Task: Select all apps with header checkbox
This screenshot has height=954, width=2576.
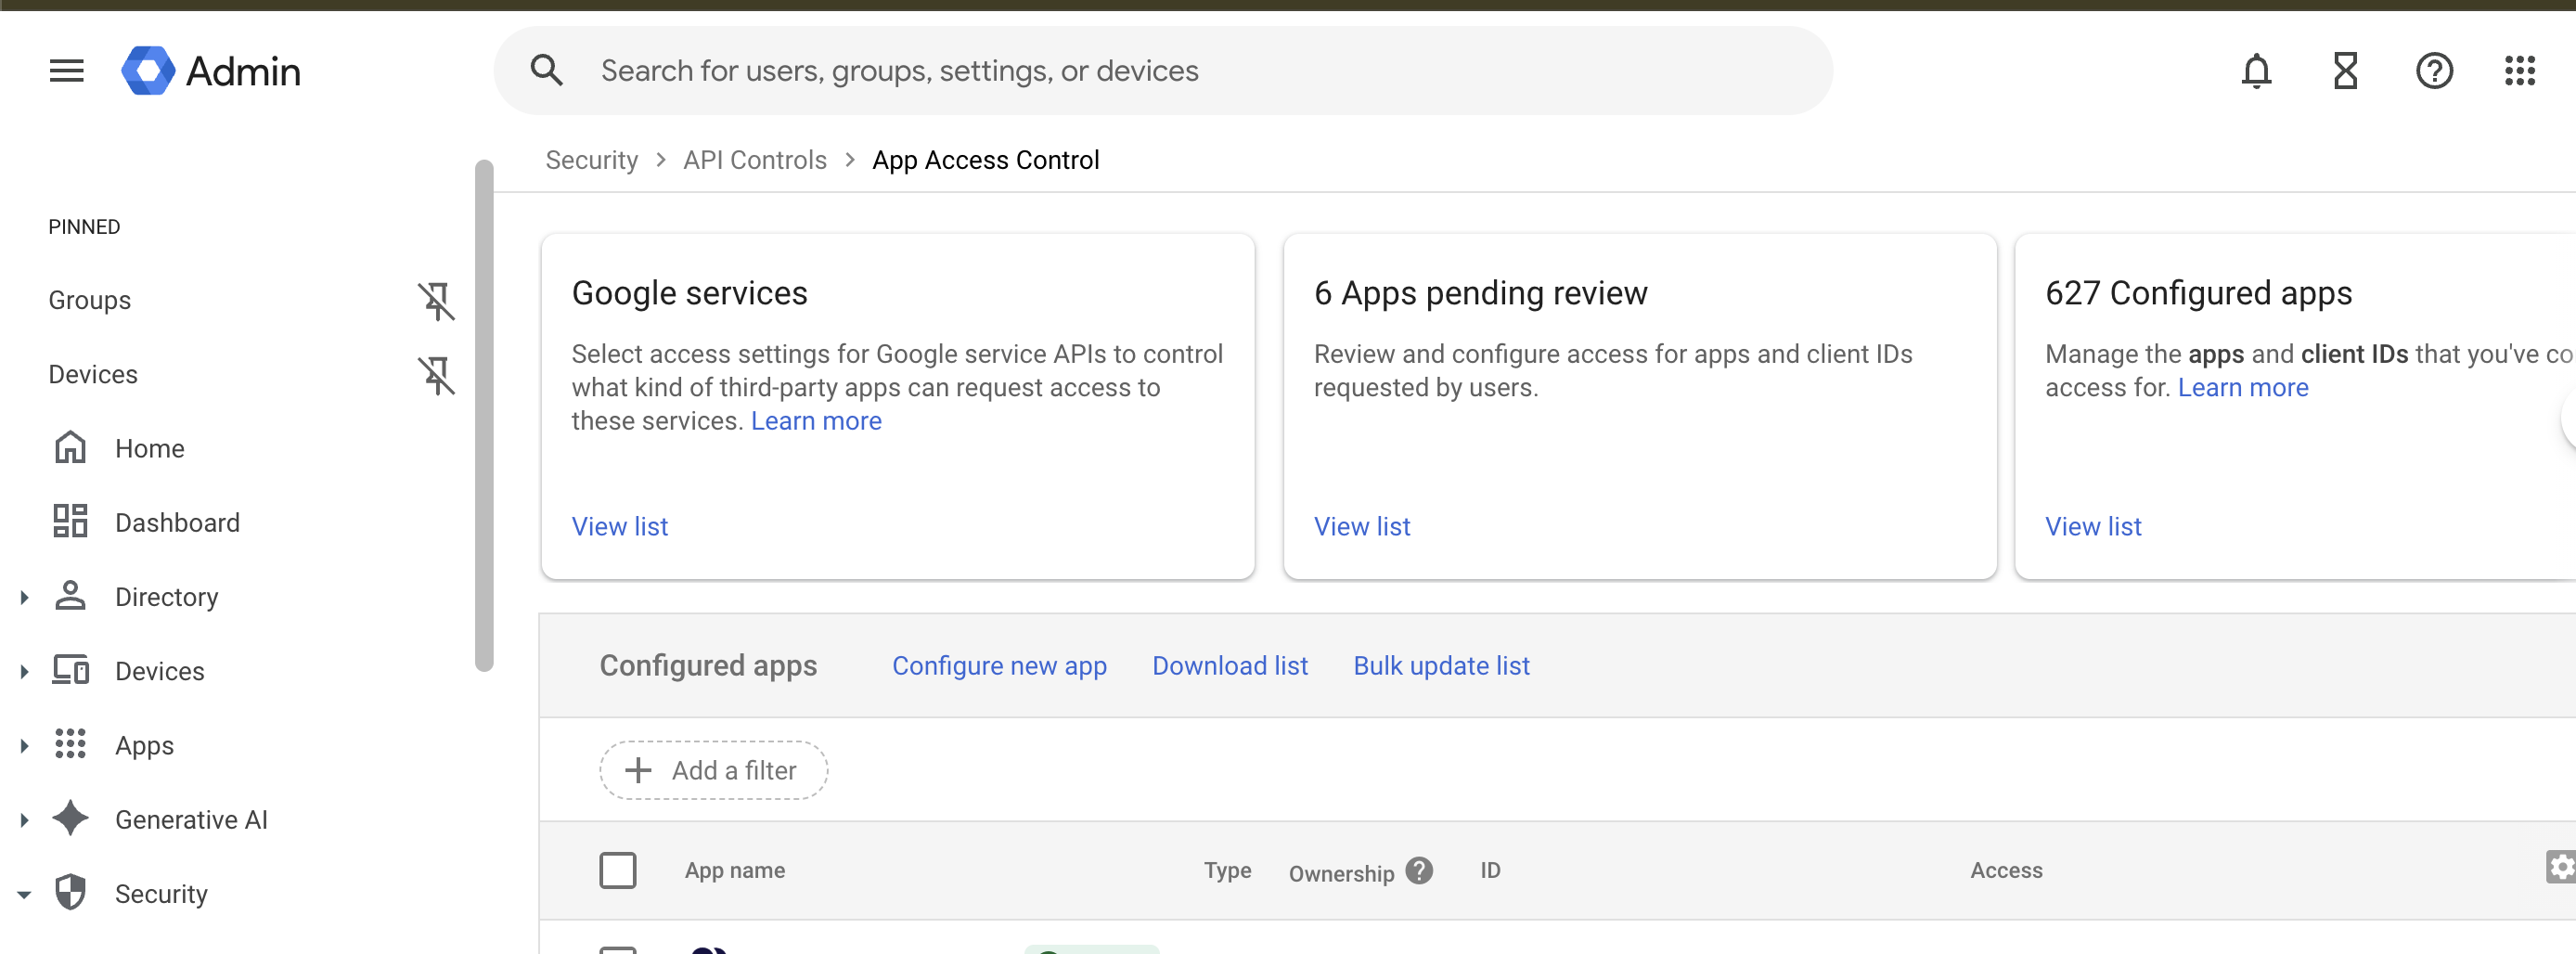Action: [x=618, y=870]
